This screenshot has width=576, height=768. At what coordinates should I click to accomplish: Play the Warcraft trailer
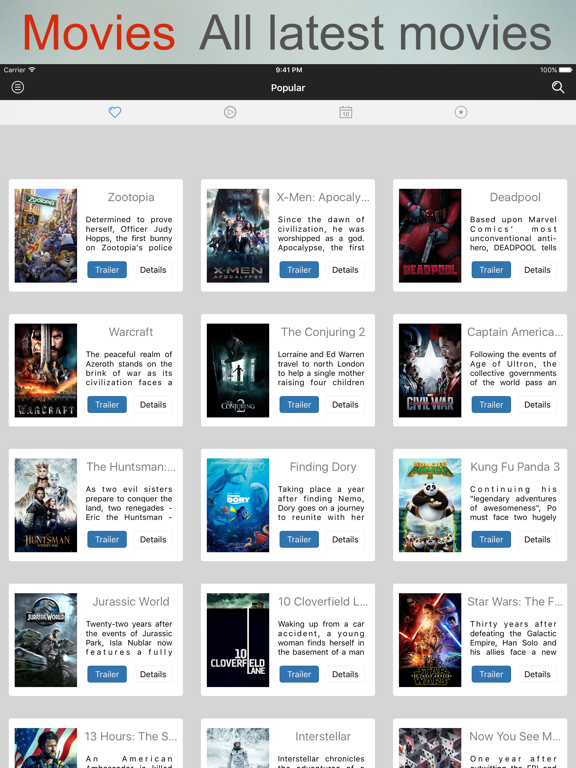pyautogui.click(x=107, y=405)
